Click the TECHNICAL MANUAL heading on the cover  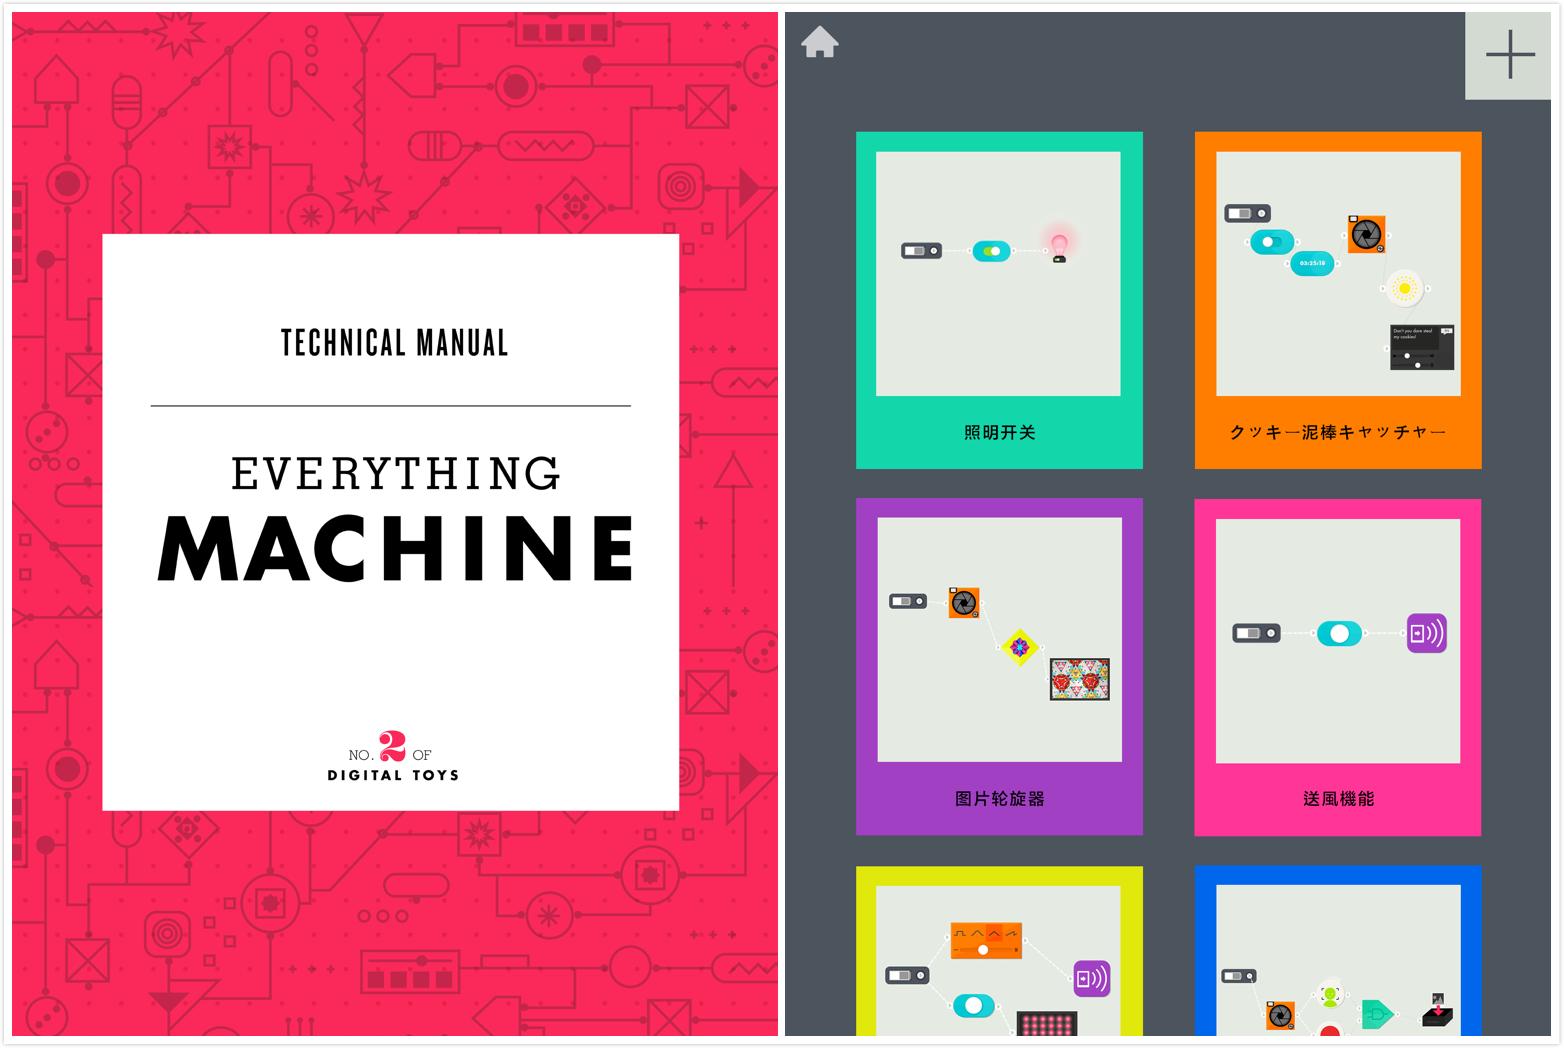pos(395,343)
